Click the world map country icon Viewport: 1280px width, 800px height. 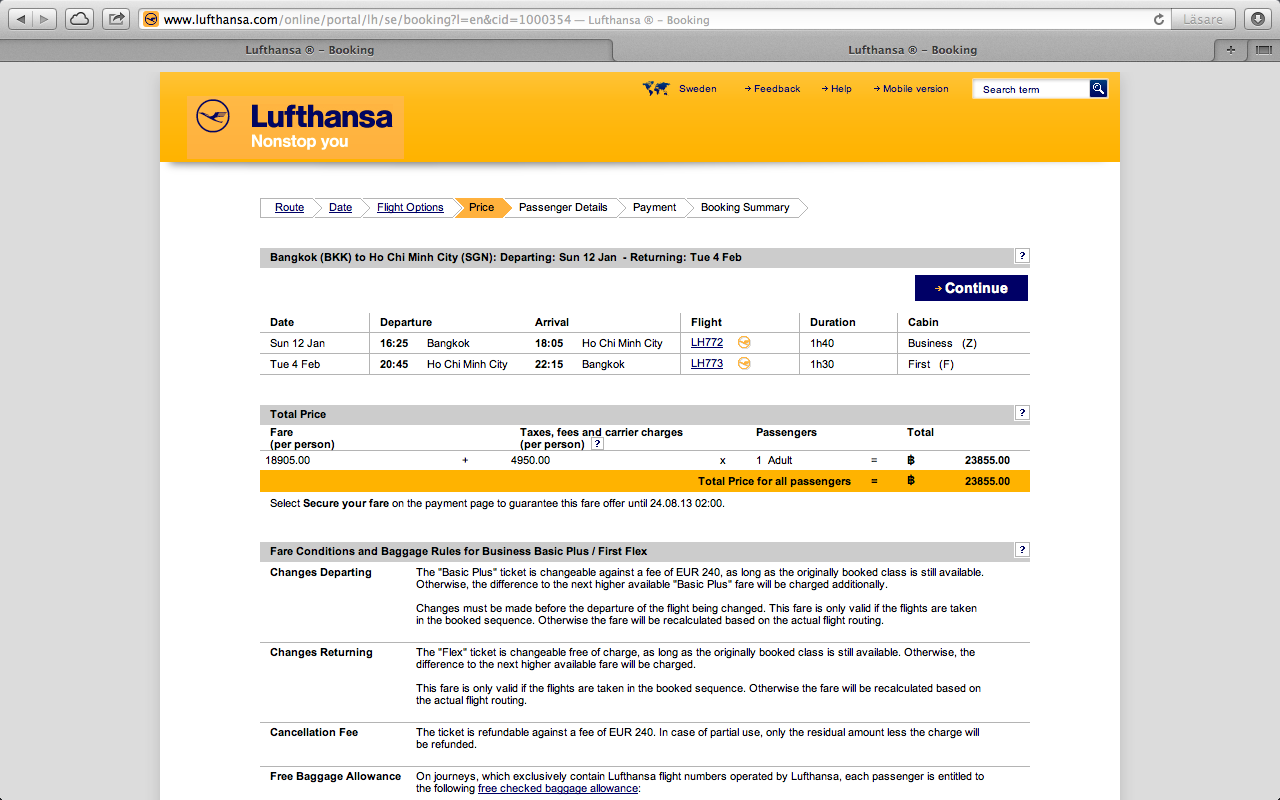tap(656, 89)
